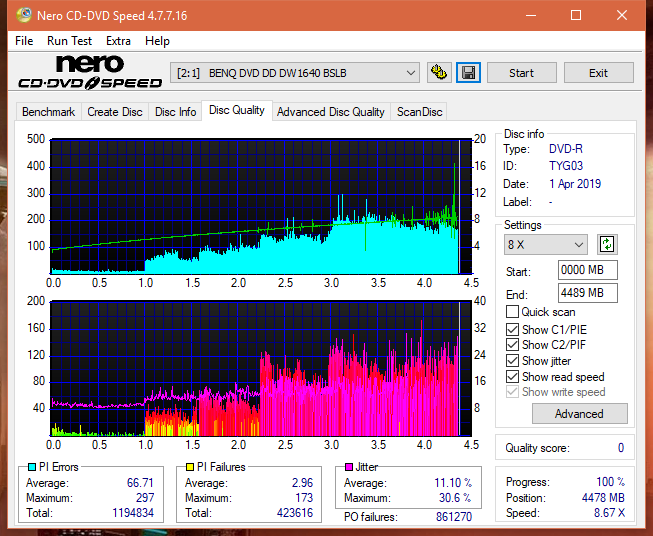The width and height of the screenshot is (653, 536).
Task: Click the Position 4478 MB value
Action: coord(603,498)
